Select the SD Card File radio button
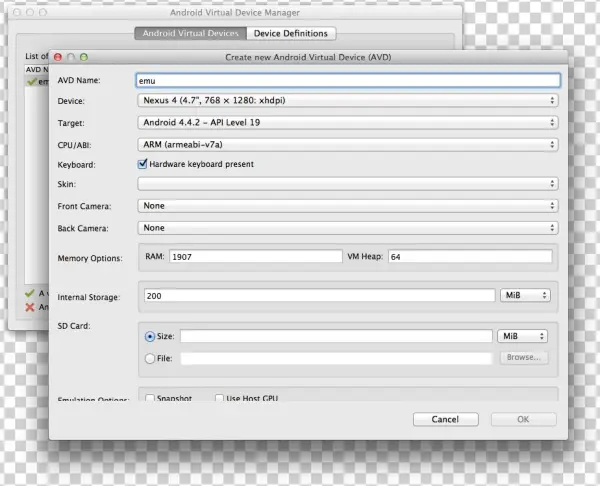Viewport: 600px width, 486px height. click(151, 357)
